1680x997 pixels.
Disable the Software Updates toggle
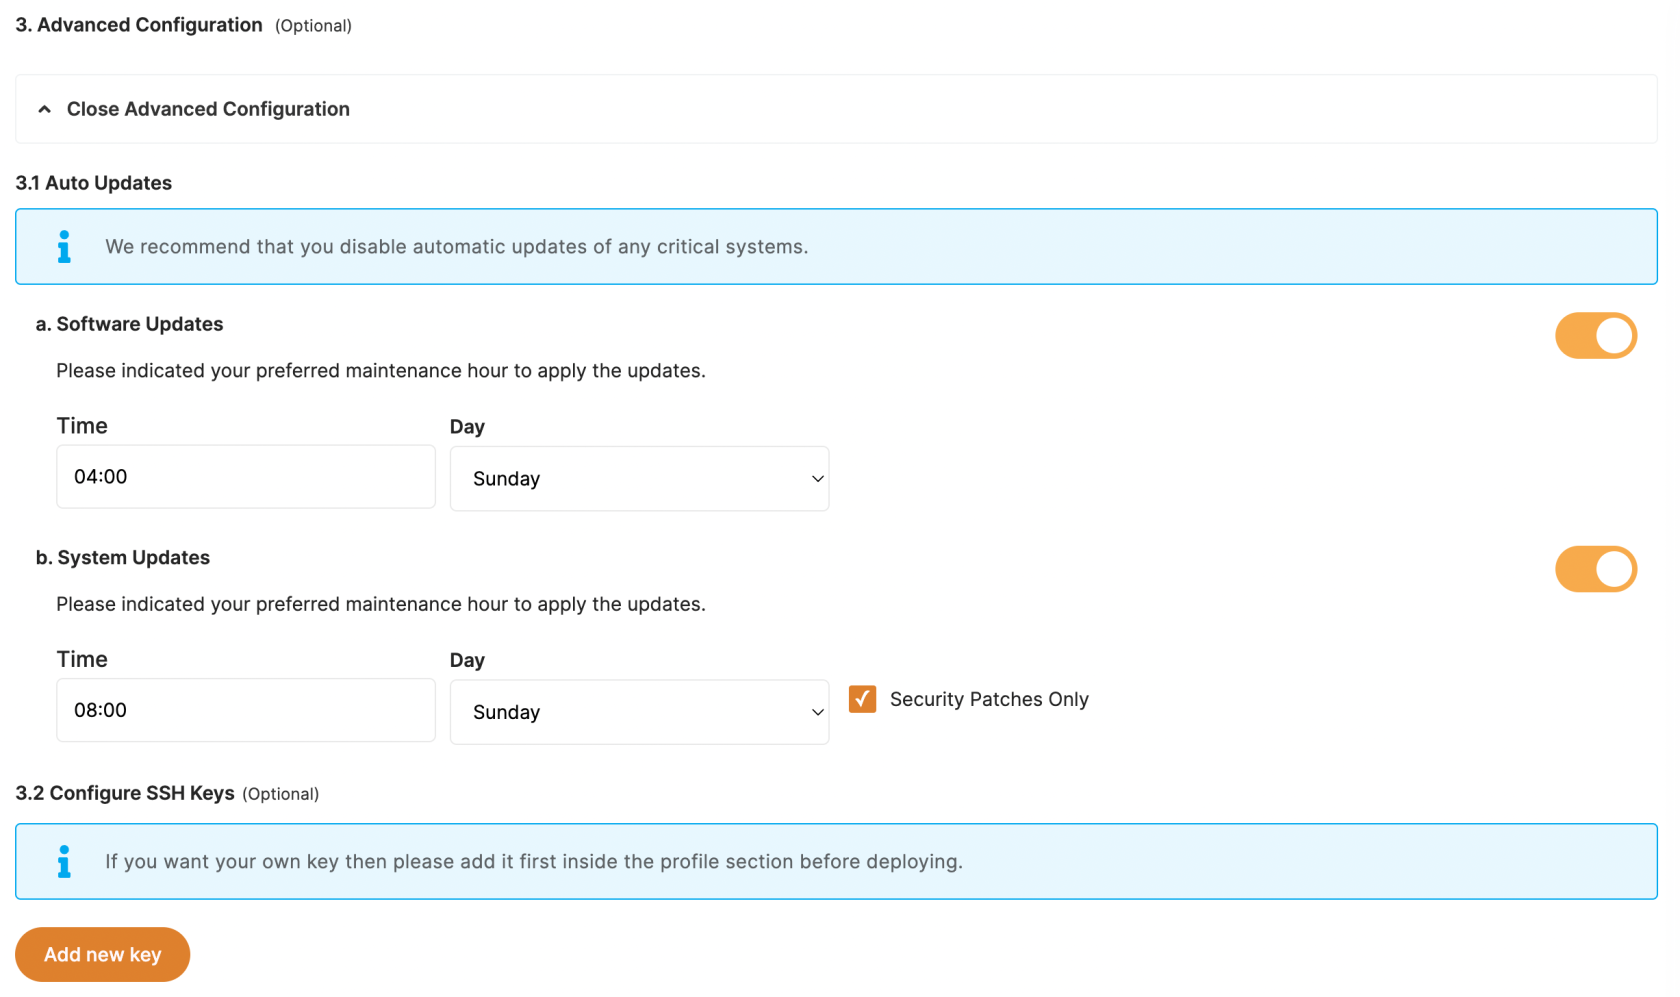click(1596, 335)
